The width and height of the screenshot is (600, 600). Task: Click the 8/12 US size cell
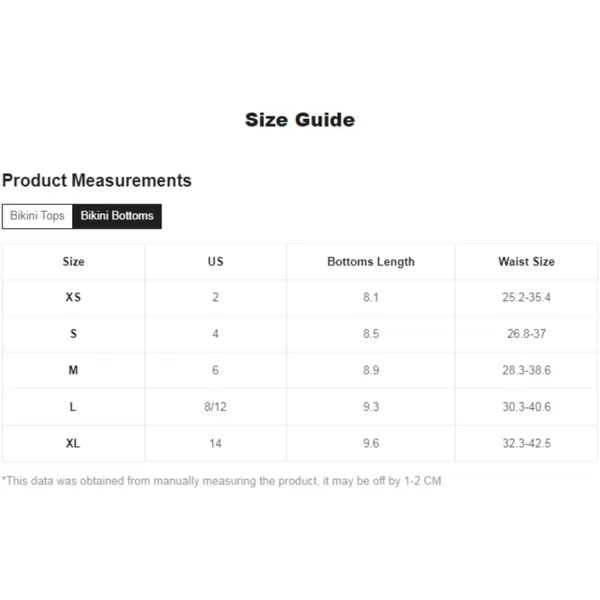click(x=215, y=407)
